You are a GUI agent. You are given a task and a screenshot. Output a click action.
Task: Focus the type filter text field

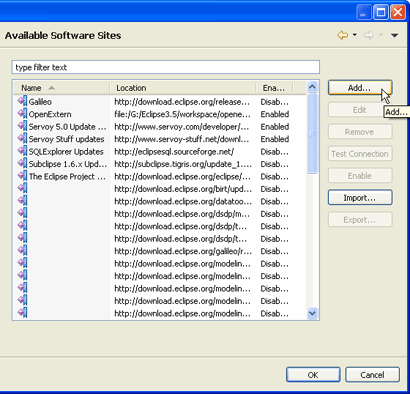(x=166, y=67)
